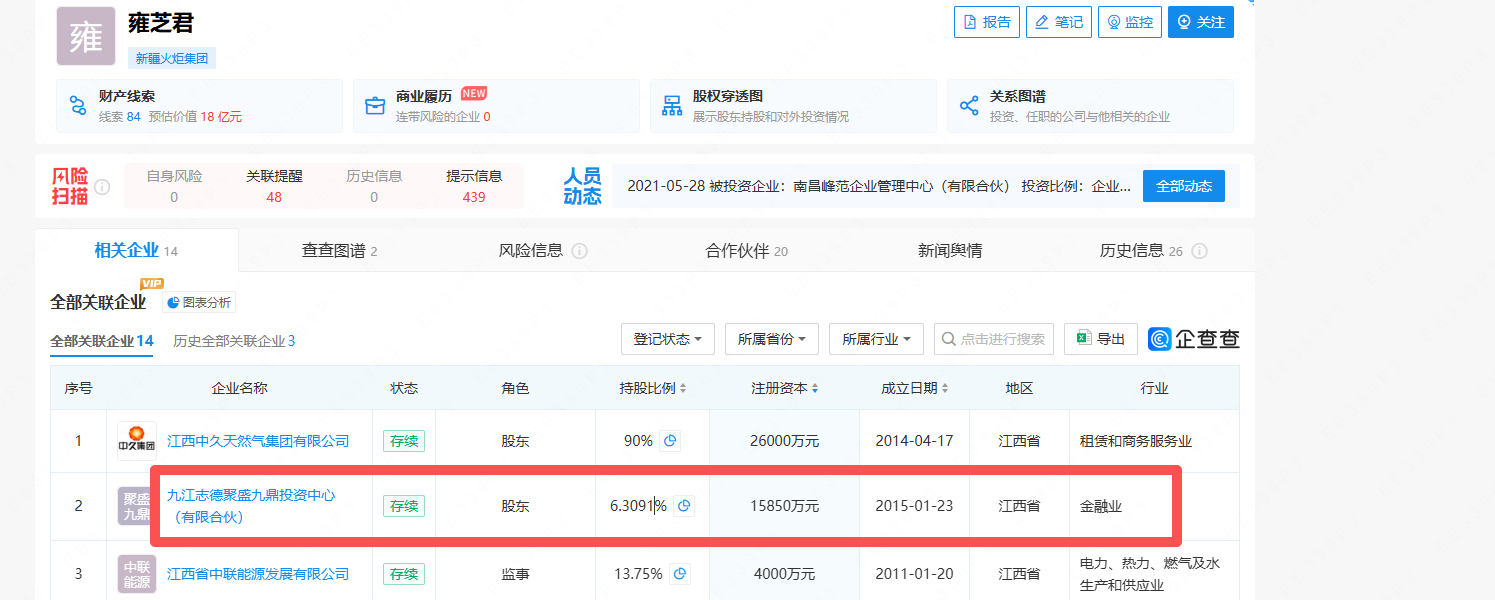
Task: Select the 全部关联企业 14 sub-tab
Action: tap(102, 341)
